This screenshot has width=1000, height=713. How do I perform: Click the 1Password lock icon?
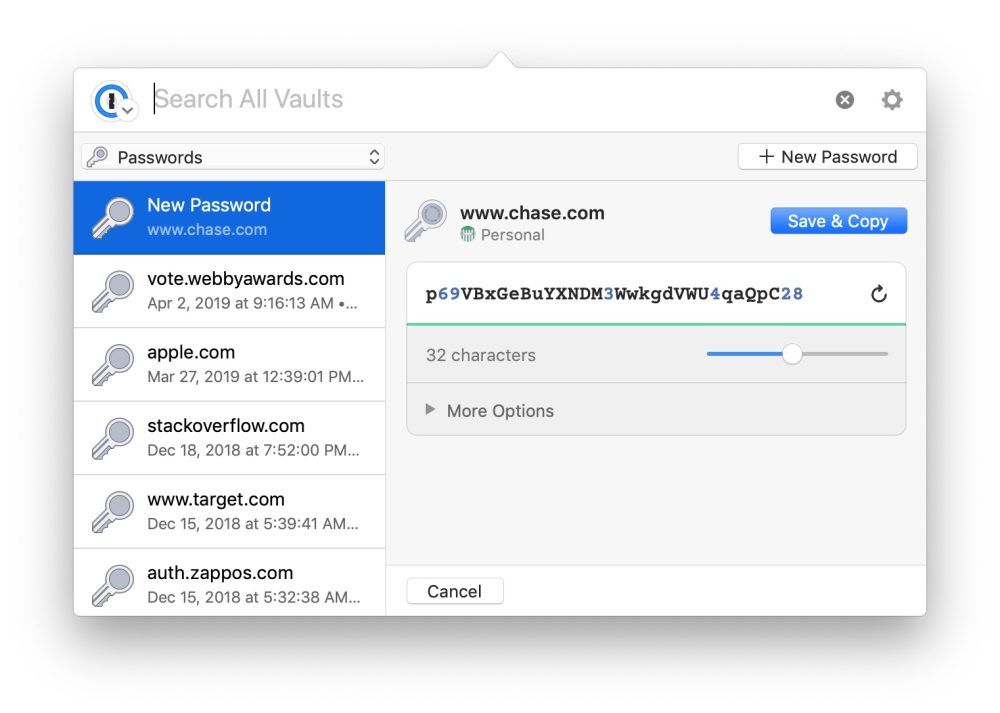click(x=113, y=97)
